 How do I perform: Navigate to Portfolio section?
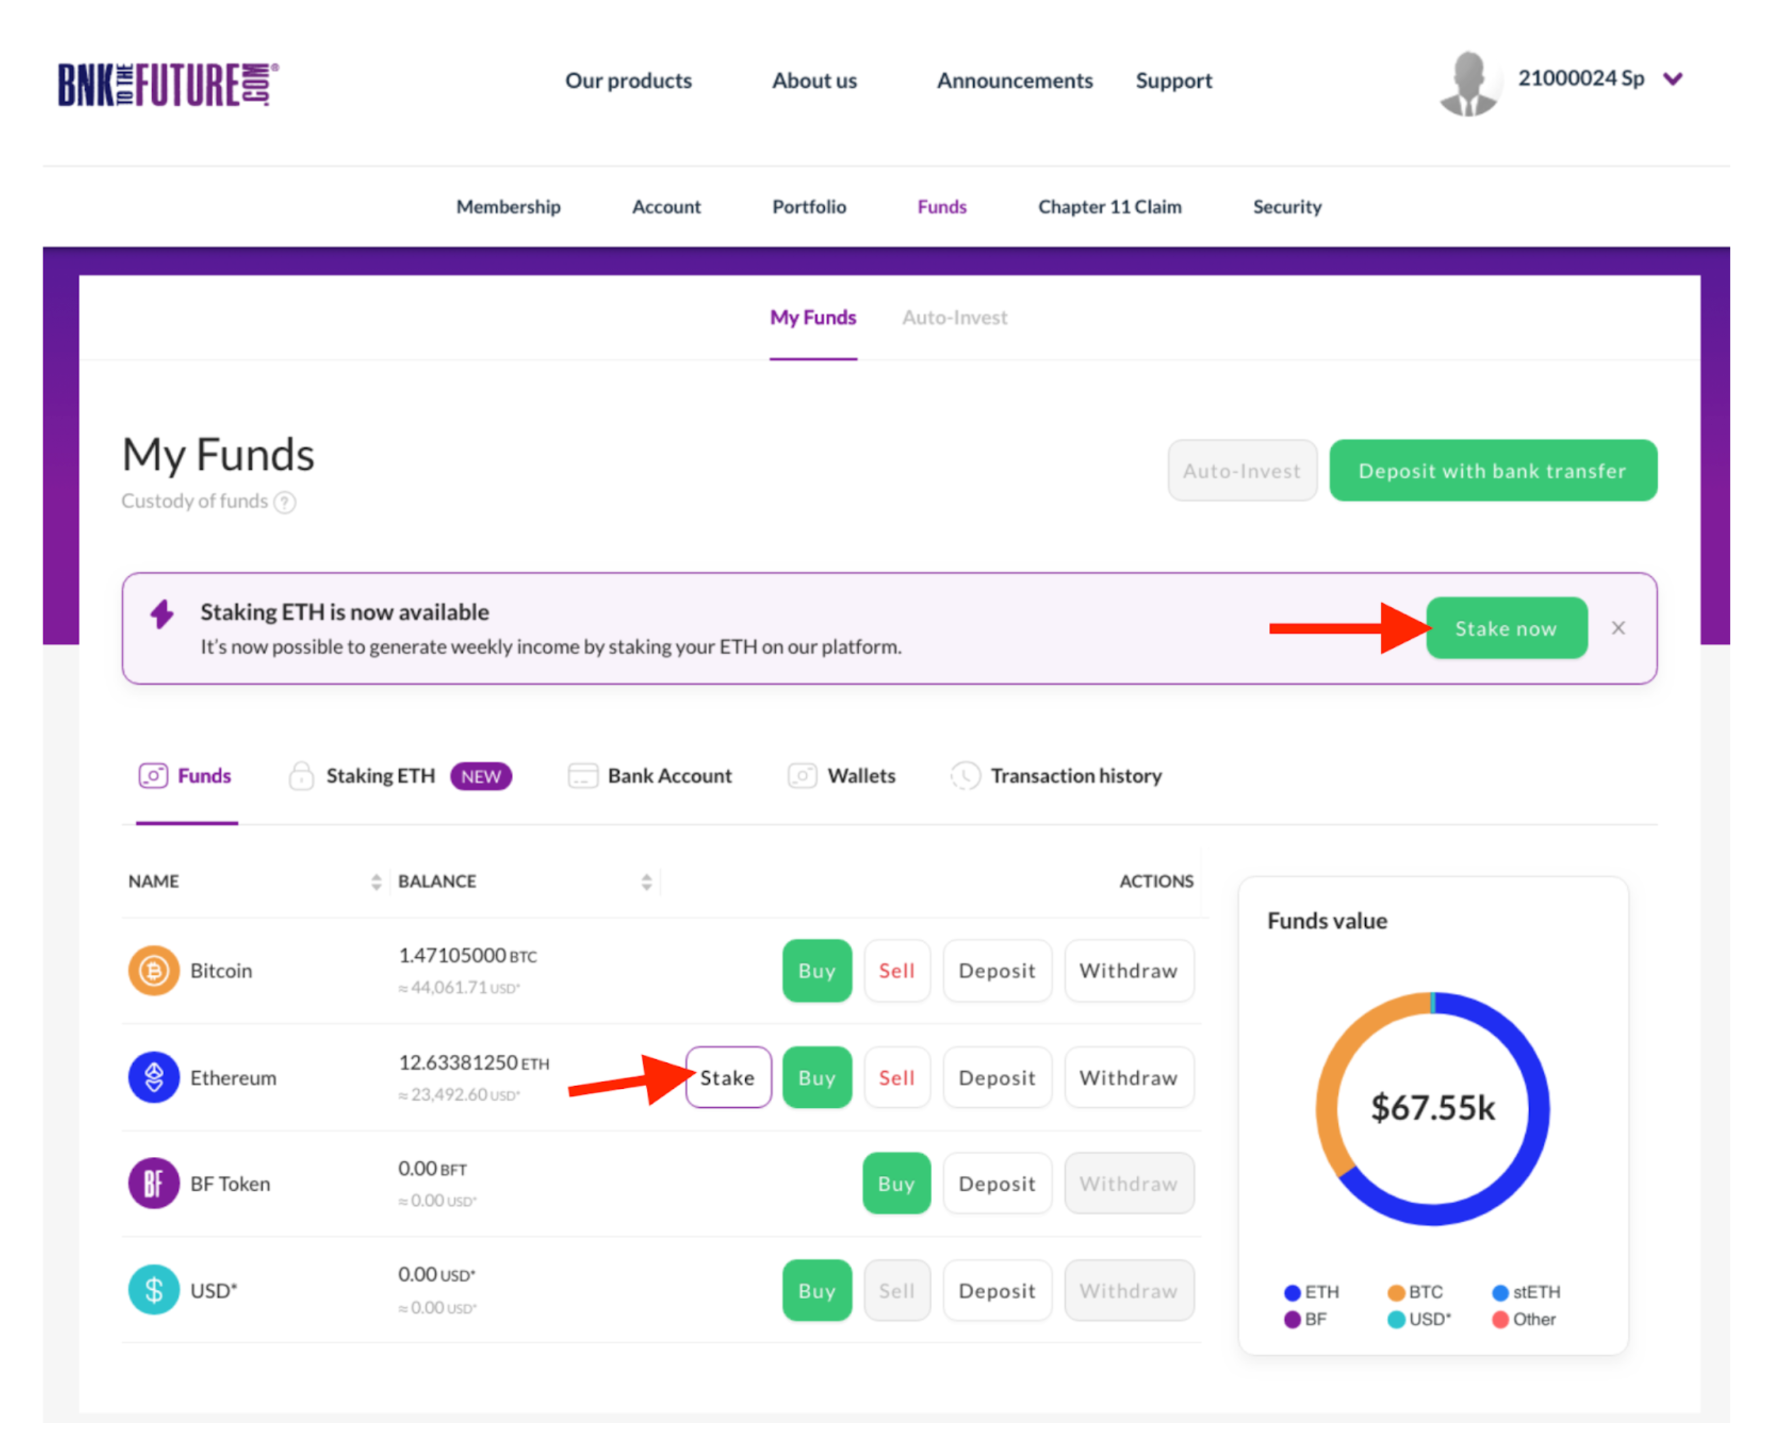(x=809, y=207)
